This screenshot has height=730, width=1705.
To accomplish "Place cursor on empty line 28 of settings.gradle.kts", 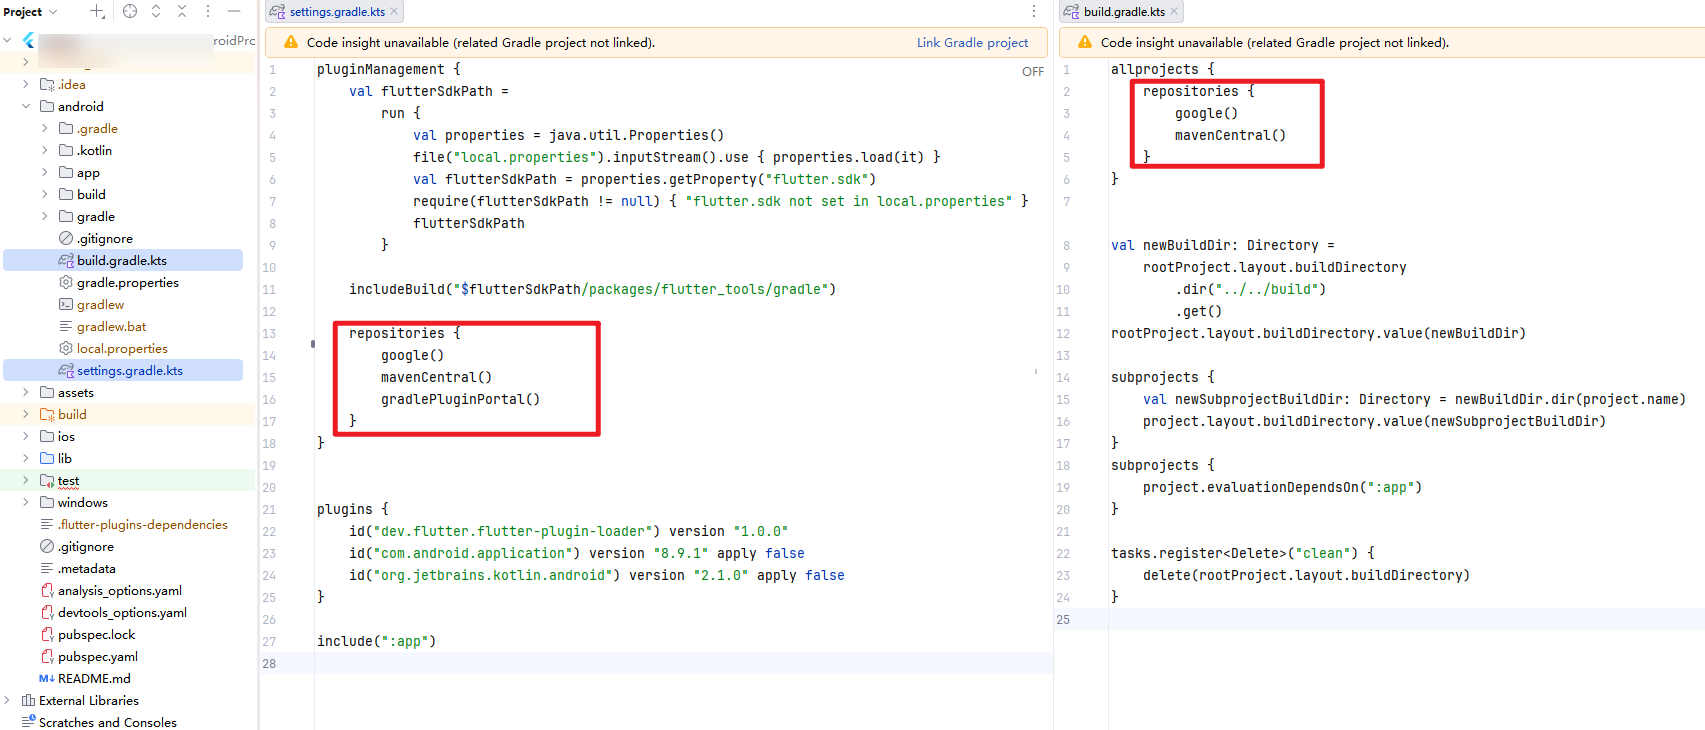I will click(x=684, y=663).
